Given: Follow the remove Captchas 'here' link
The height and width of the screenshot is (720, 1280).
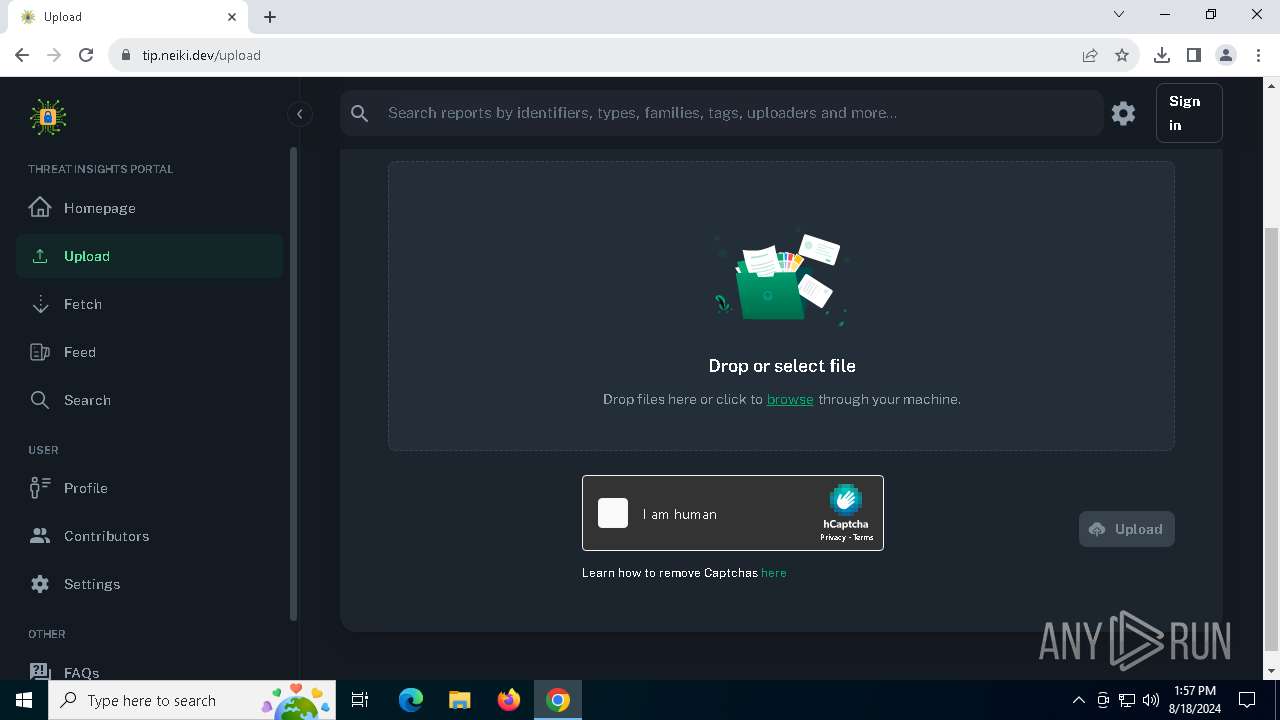Looking at the screenshot, I should pyautogui.click(x=774, y=573).
